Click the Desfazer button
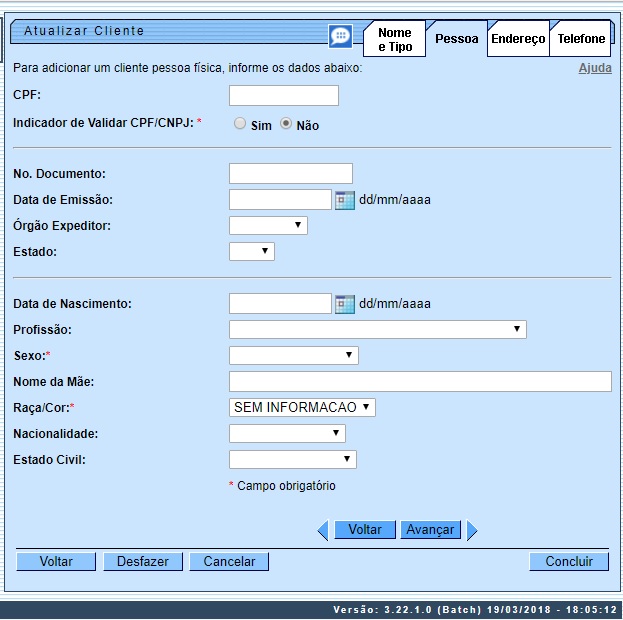This screenshot has width=623, height=620. tap(143, 562)
